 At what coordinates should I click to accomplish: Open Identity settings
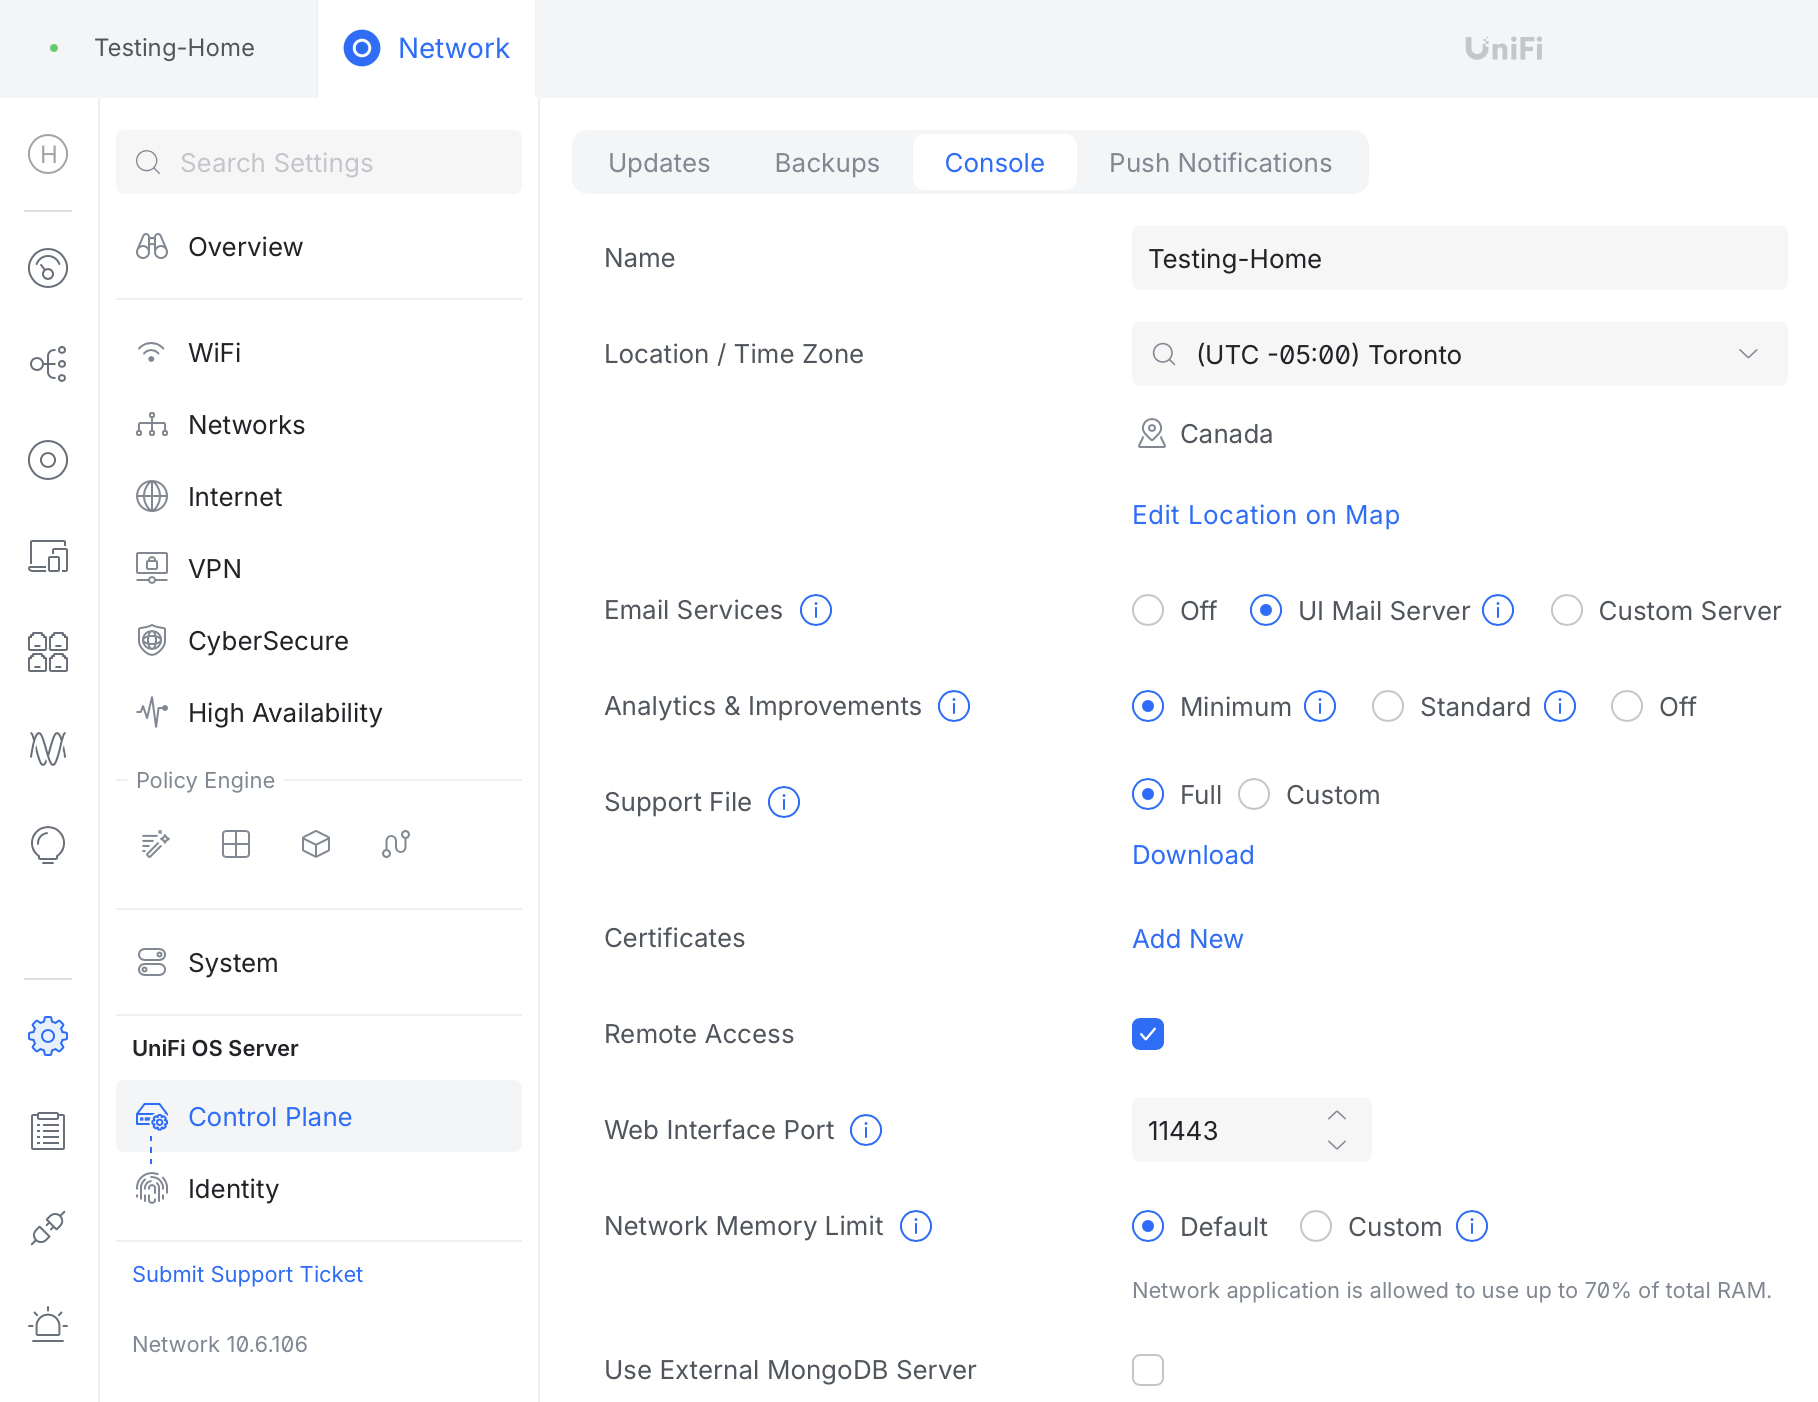click(319, 1189)
